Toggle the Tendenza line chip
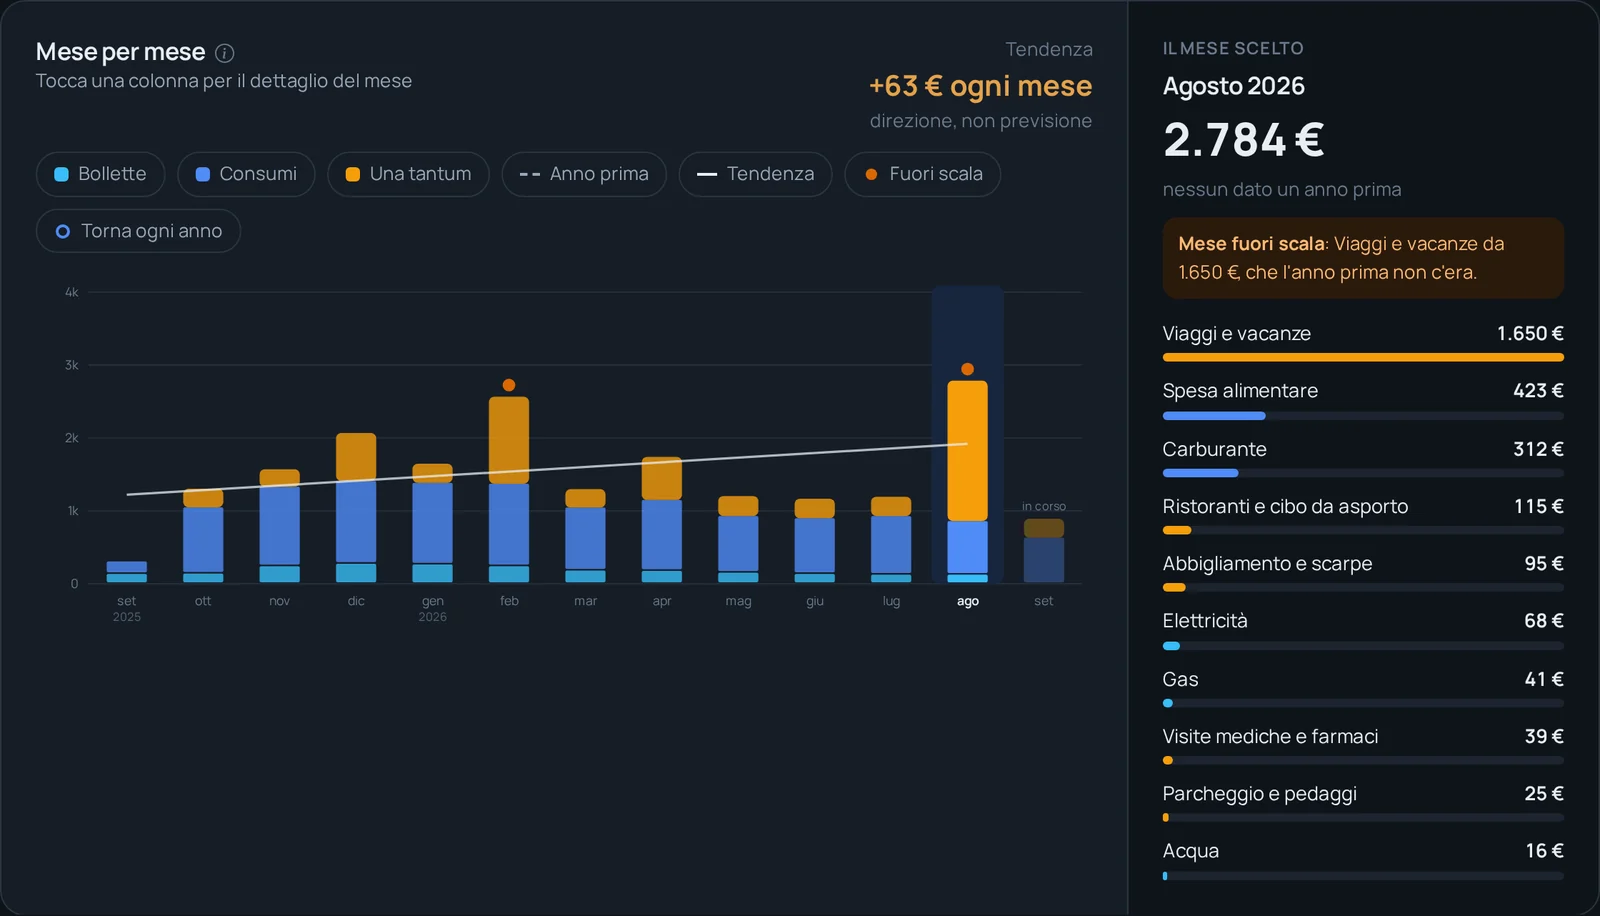 755,174
